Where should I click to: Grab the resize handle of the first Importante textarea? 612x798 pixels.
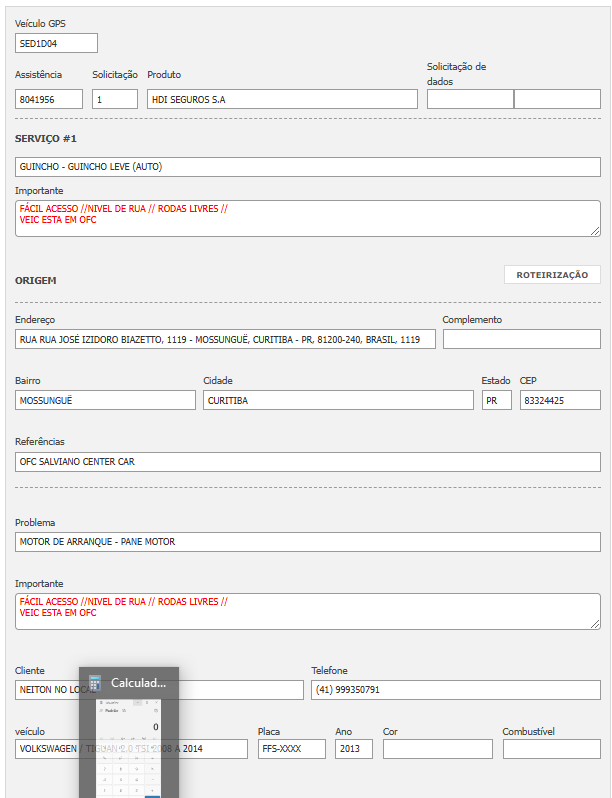(595, 231)
